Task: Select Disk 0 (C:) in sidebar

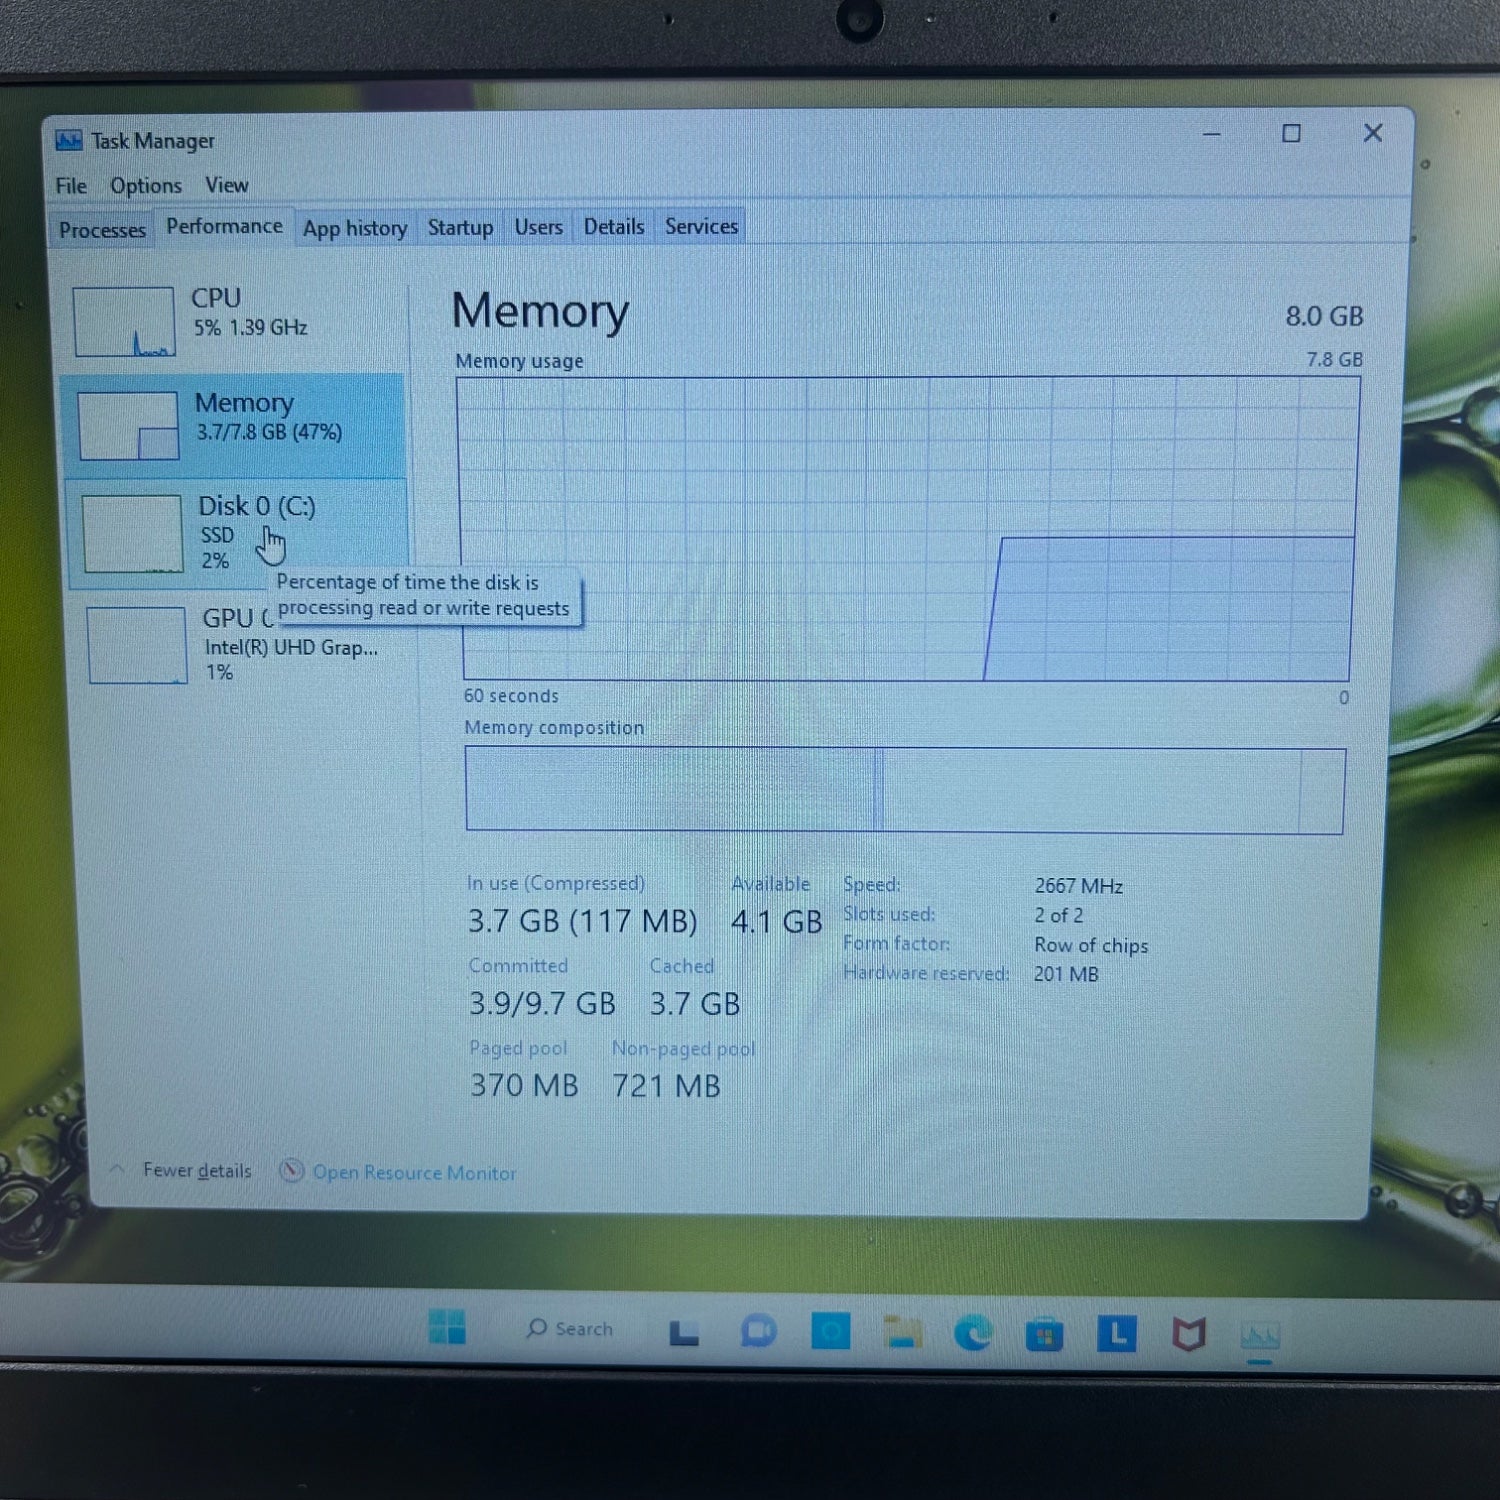Action: (x=237, y=532)
